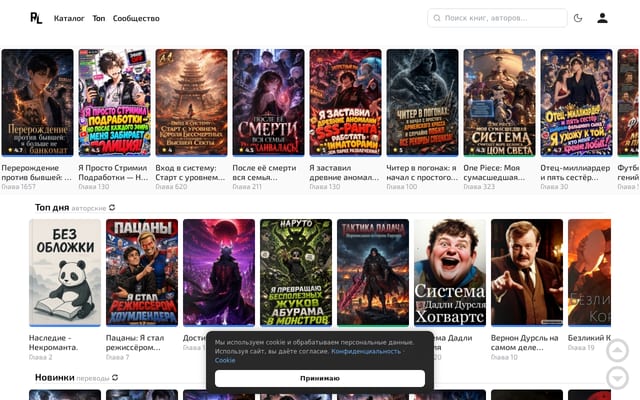The width and height of the screenshot is (640, 400).
Task: Click title 'Я заставил древние аномалии'
Action: [x=344, y=173]
